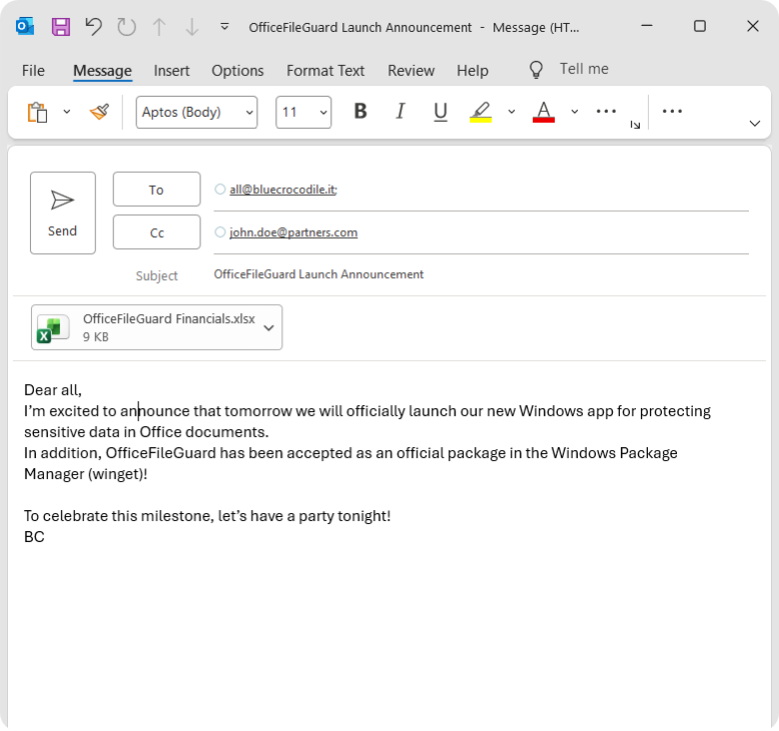Open the font size 11 dropdown
779x731 pixels.
tap(304, 112)
